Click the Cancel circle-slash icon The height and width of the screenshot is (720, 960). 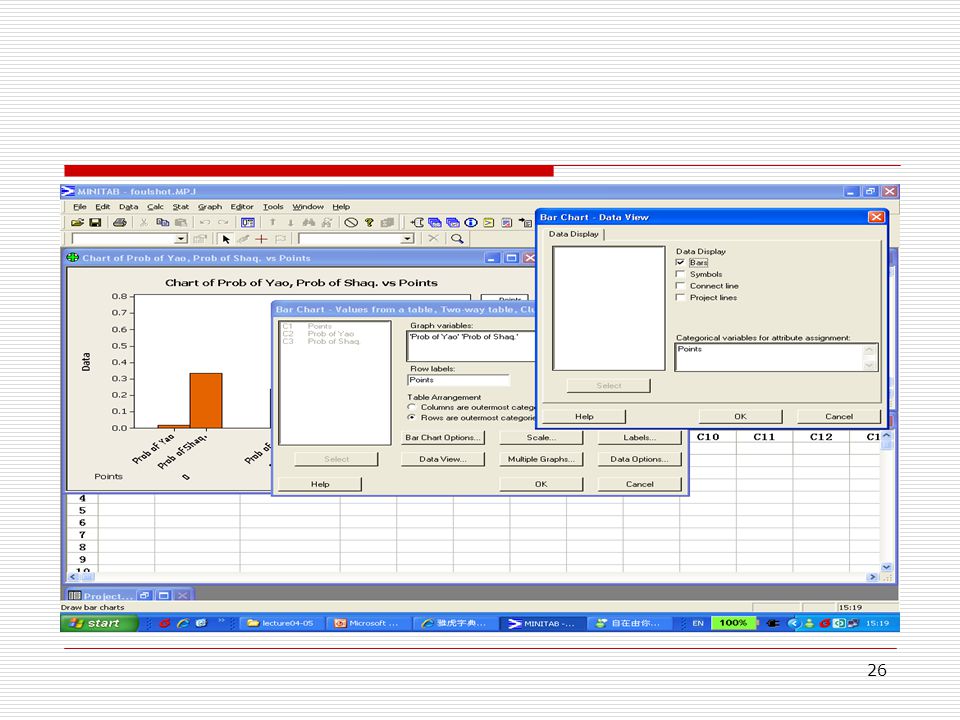[x=351, y=222]
